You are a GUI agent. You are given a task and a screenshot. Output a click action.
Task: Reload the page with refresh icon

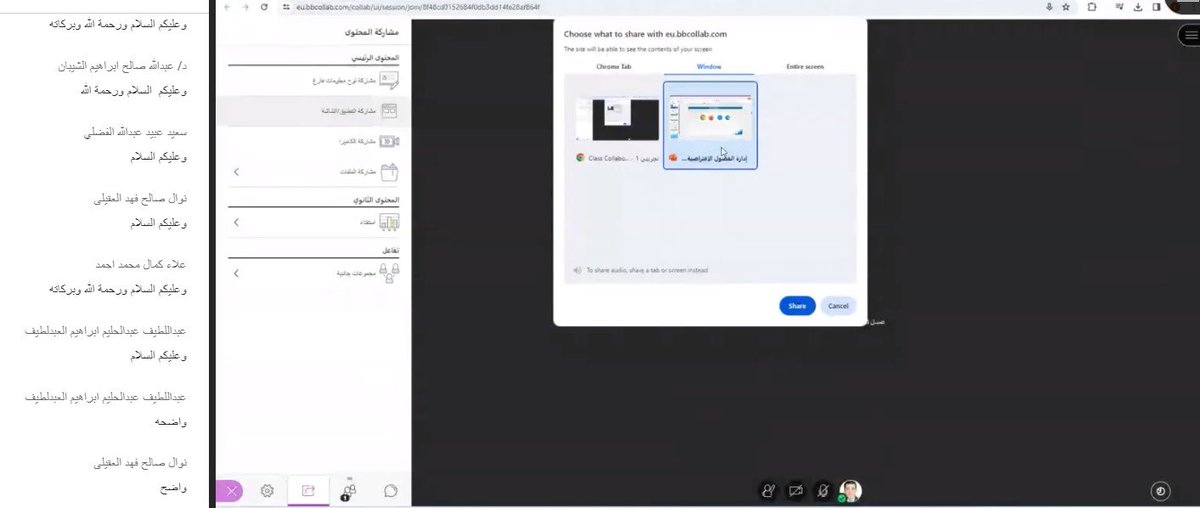[x=264, y=7]
